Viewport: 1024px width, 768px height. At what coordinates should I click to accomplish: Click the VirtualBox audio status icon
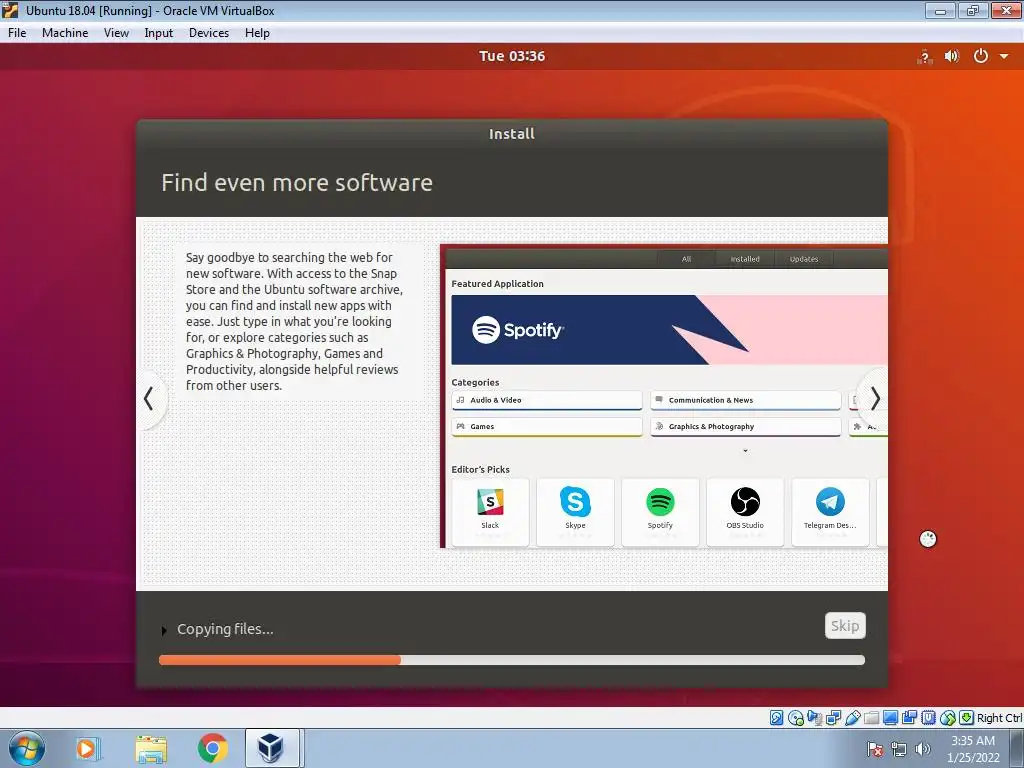coord(814,718)
